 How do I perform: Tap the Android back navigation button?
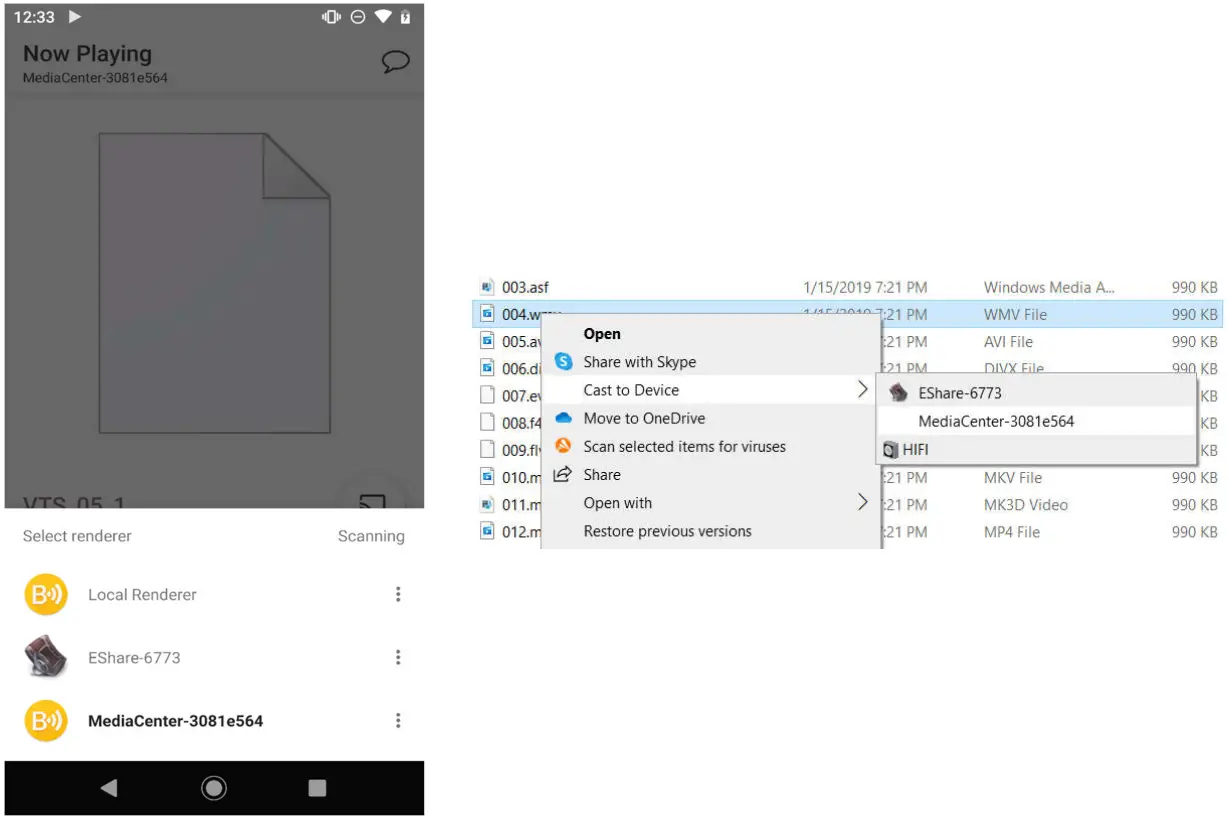(109, 788)
